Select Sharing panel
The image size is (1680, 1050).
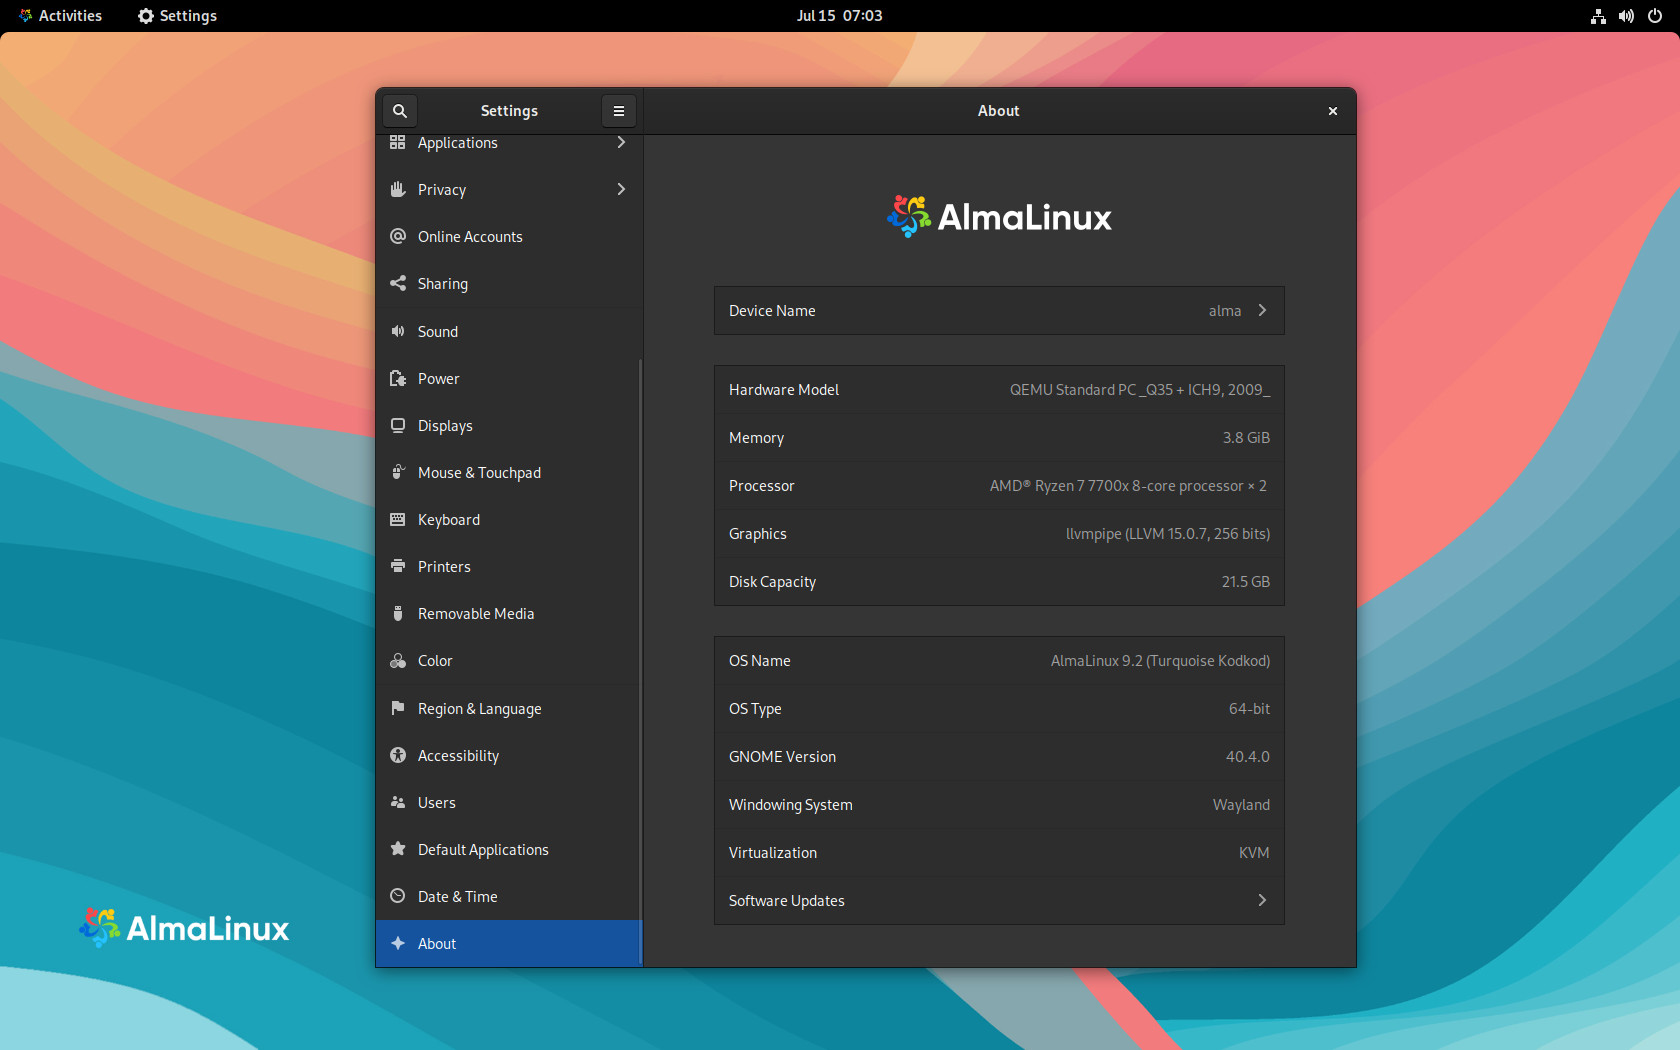click(509, 284)
